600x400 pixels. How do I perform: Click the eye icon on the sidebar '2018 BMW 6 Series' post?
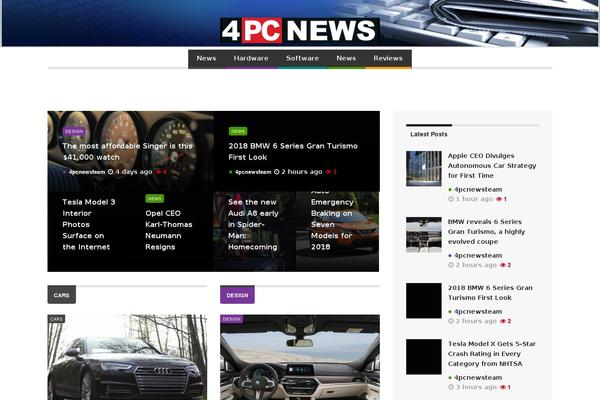[x=503, y=321]
